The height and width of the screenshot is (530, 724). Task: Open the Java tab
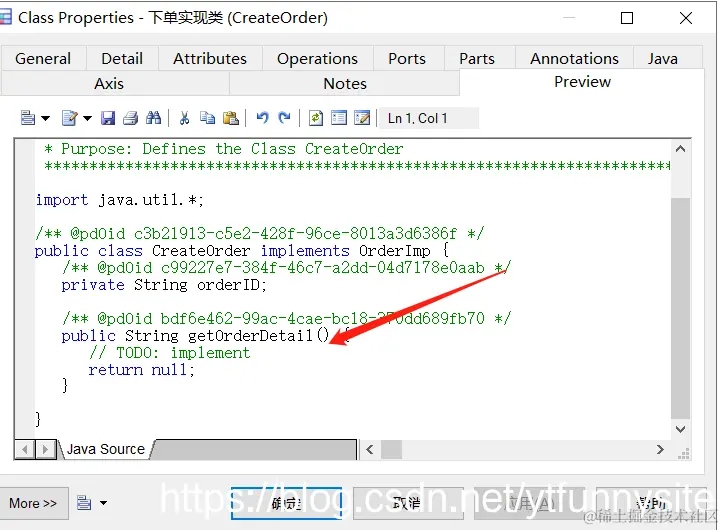point(663,59)
